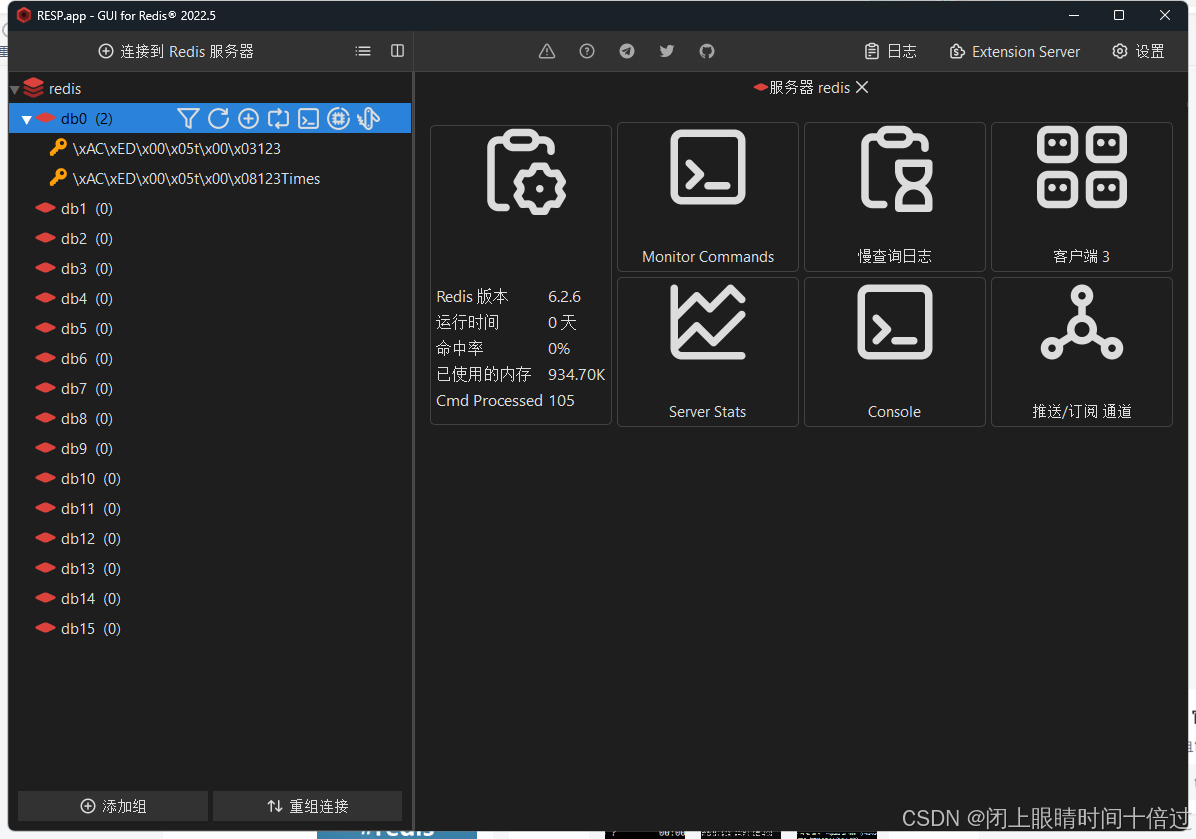Collapse the db0 database node

26,120
